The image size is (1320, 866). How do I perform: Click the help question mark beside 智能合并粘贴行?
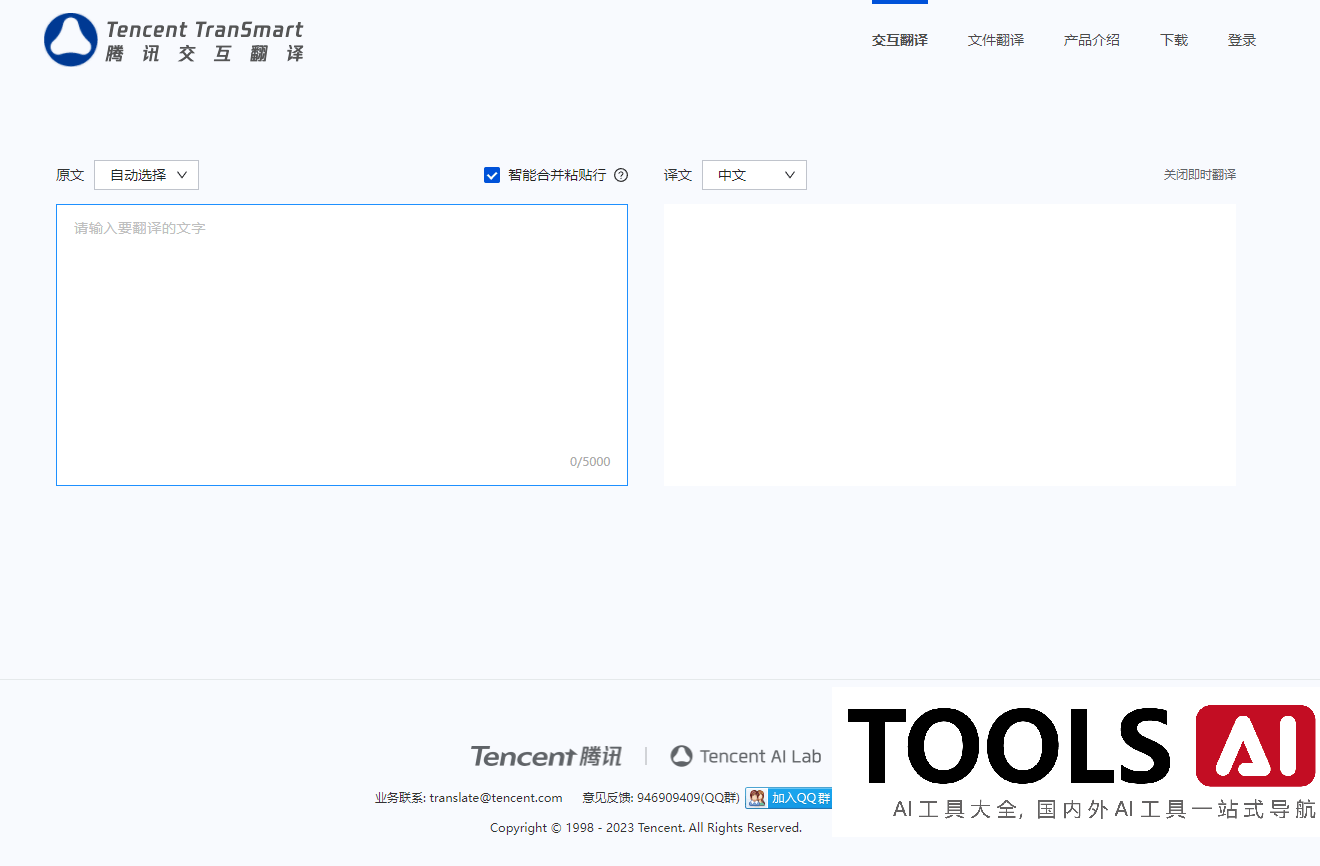point(621,175)
